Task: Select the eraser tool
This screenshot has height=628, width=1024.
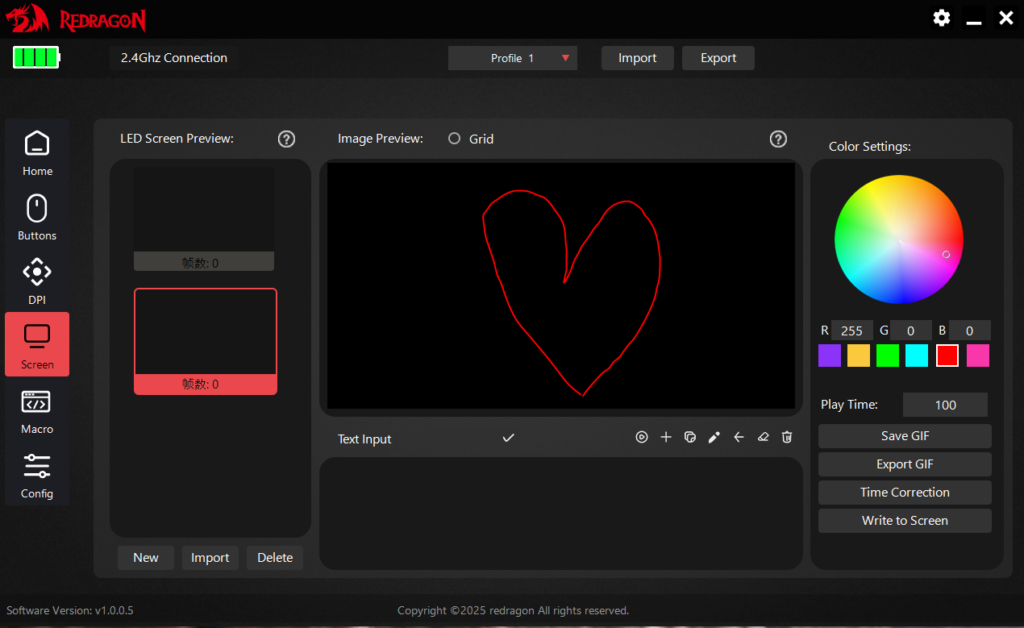Action: pyautogui.click(x=763, y=438)
